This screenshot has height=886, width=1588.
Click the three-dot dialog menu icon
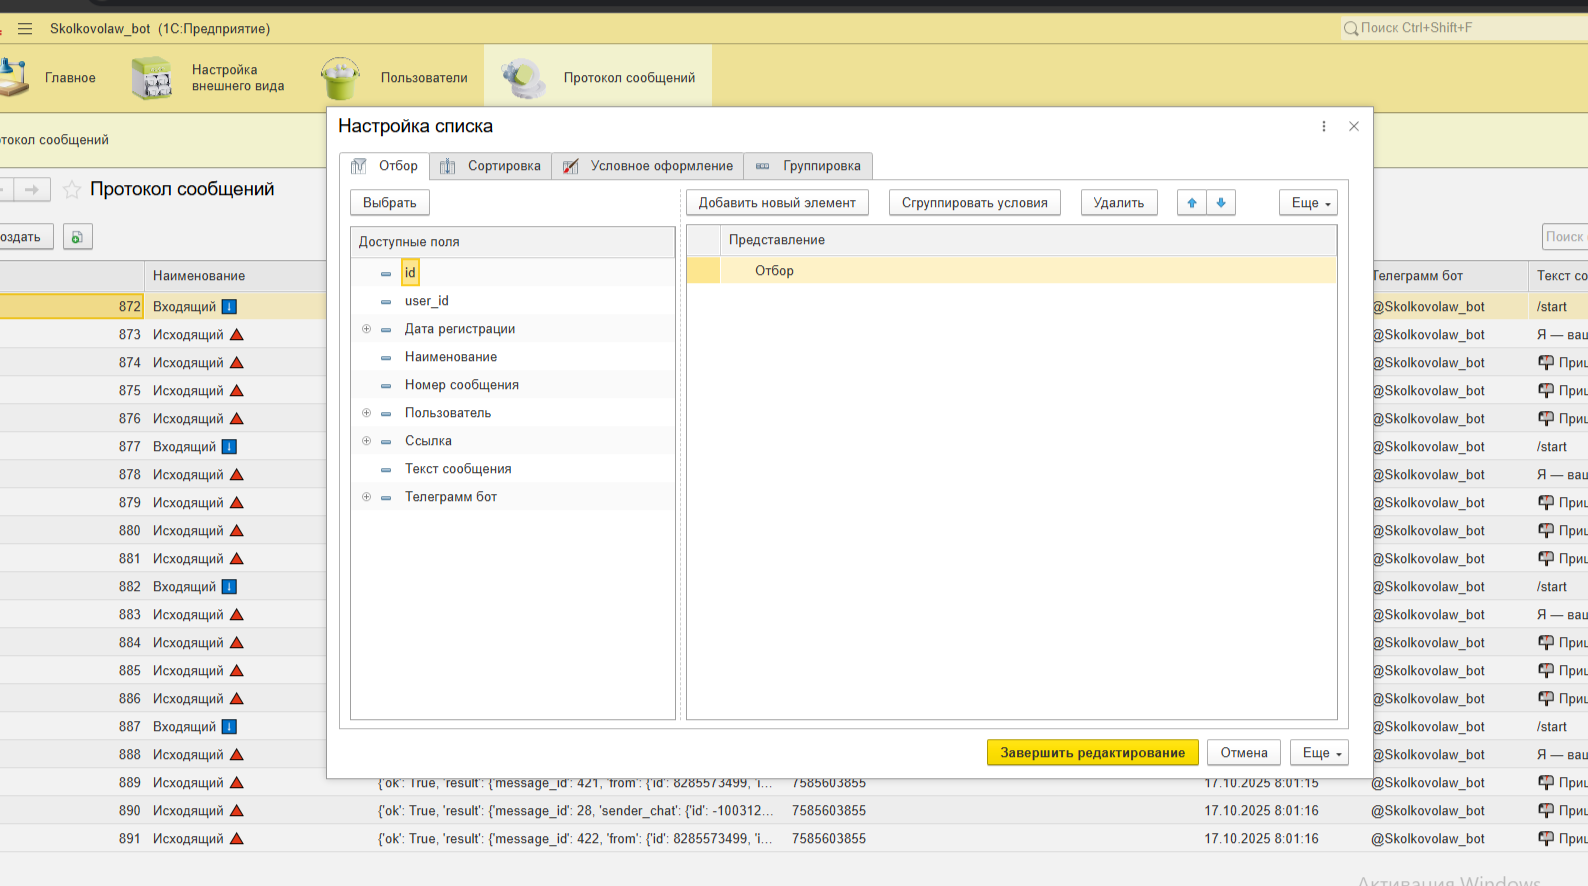point(1324,127)
